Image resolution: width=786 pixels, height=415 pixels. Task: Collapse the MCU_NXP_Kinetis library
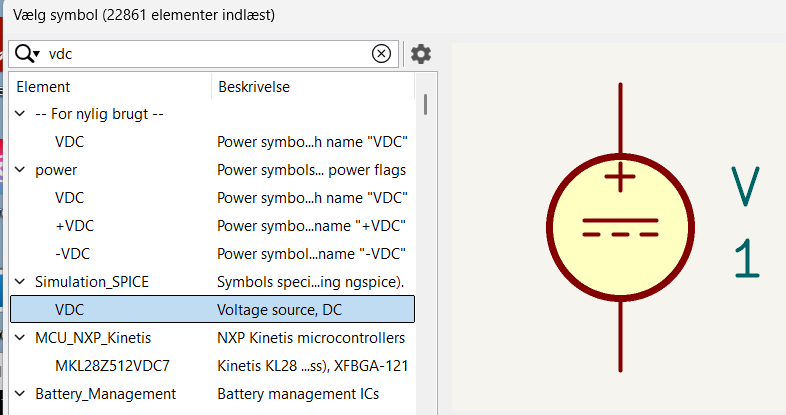[x=20, y=338]
